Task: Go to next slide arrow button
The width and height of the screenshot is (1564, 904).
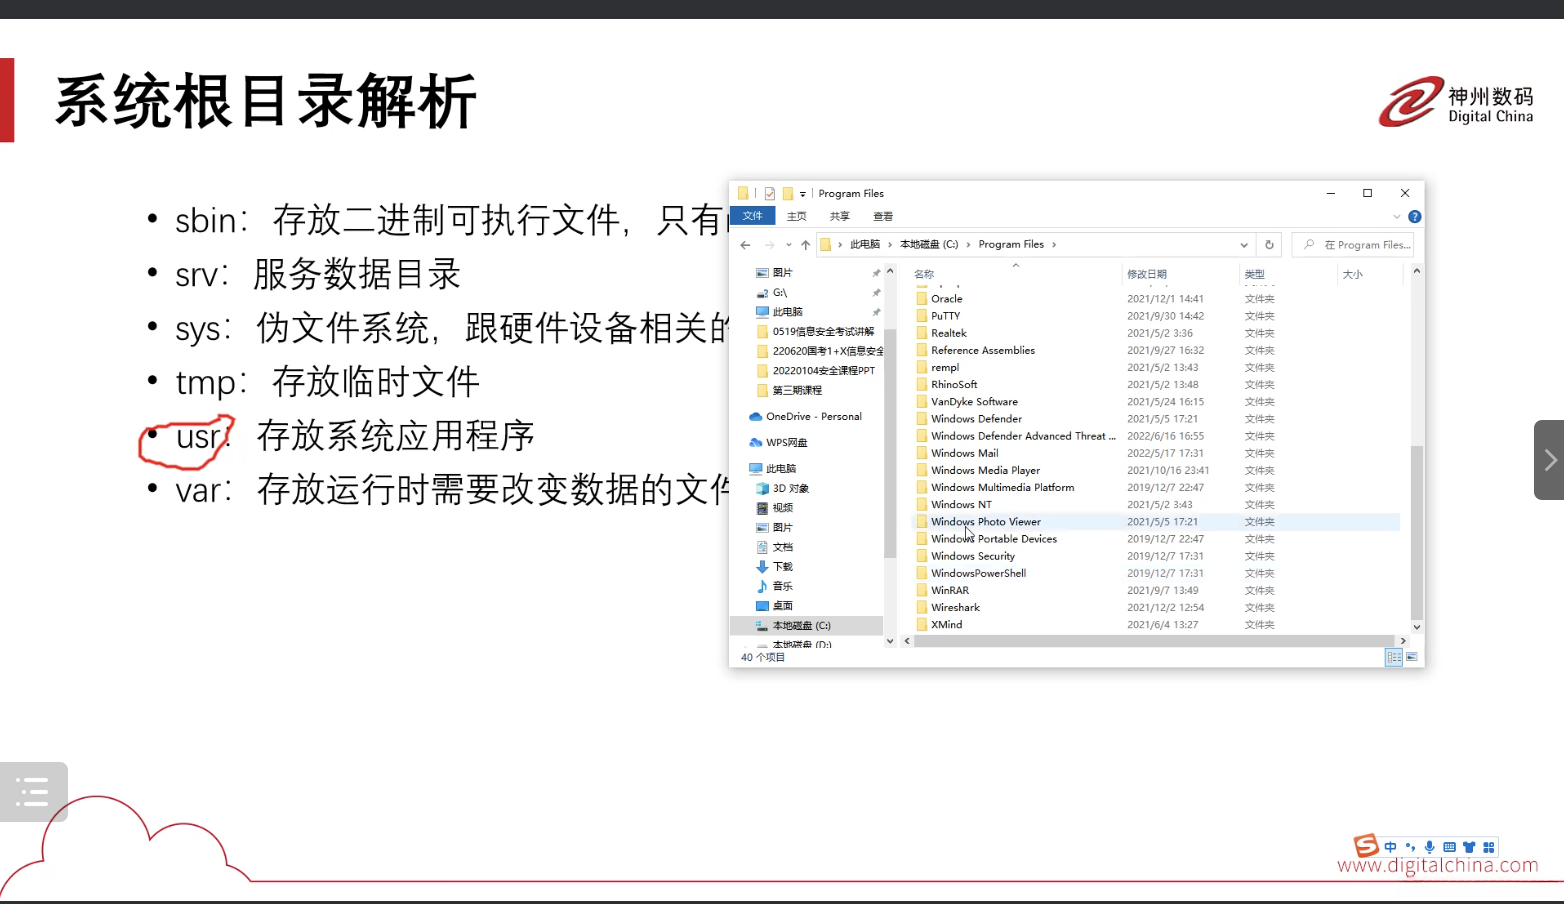Action: tap(1549, 460)
